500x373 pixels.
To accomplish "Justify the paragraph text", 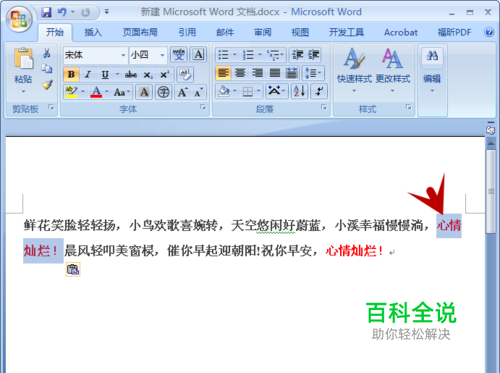I will 275,73.
